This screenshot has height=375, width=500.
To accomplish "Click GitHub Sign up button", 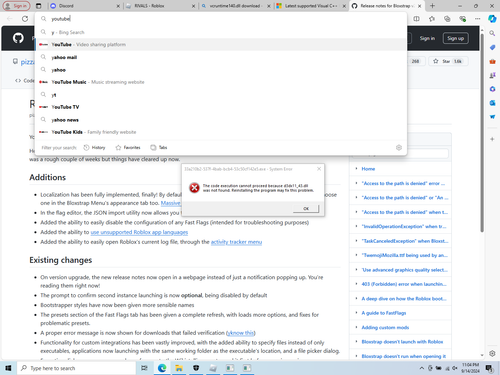I will 455,38.
